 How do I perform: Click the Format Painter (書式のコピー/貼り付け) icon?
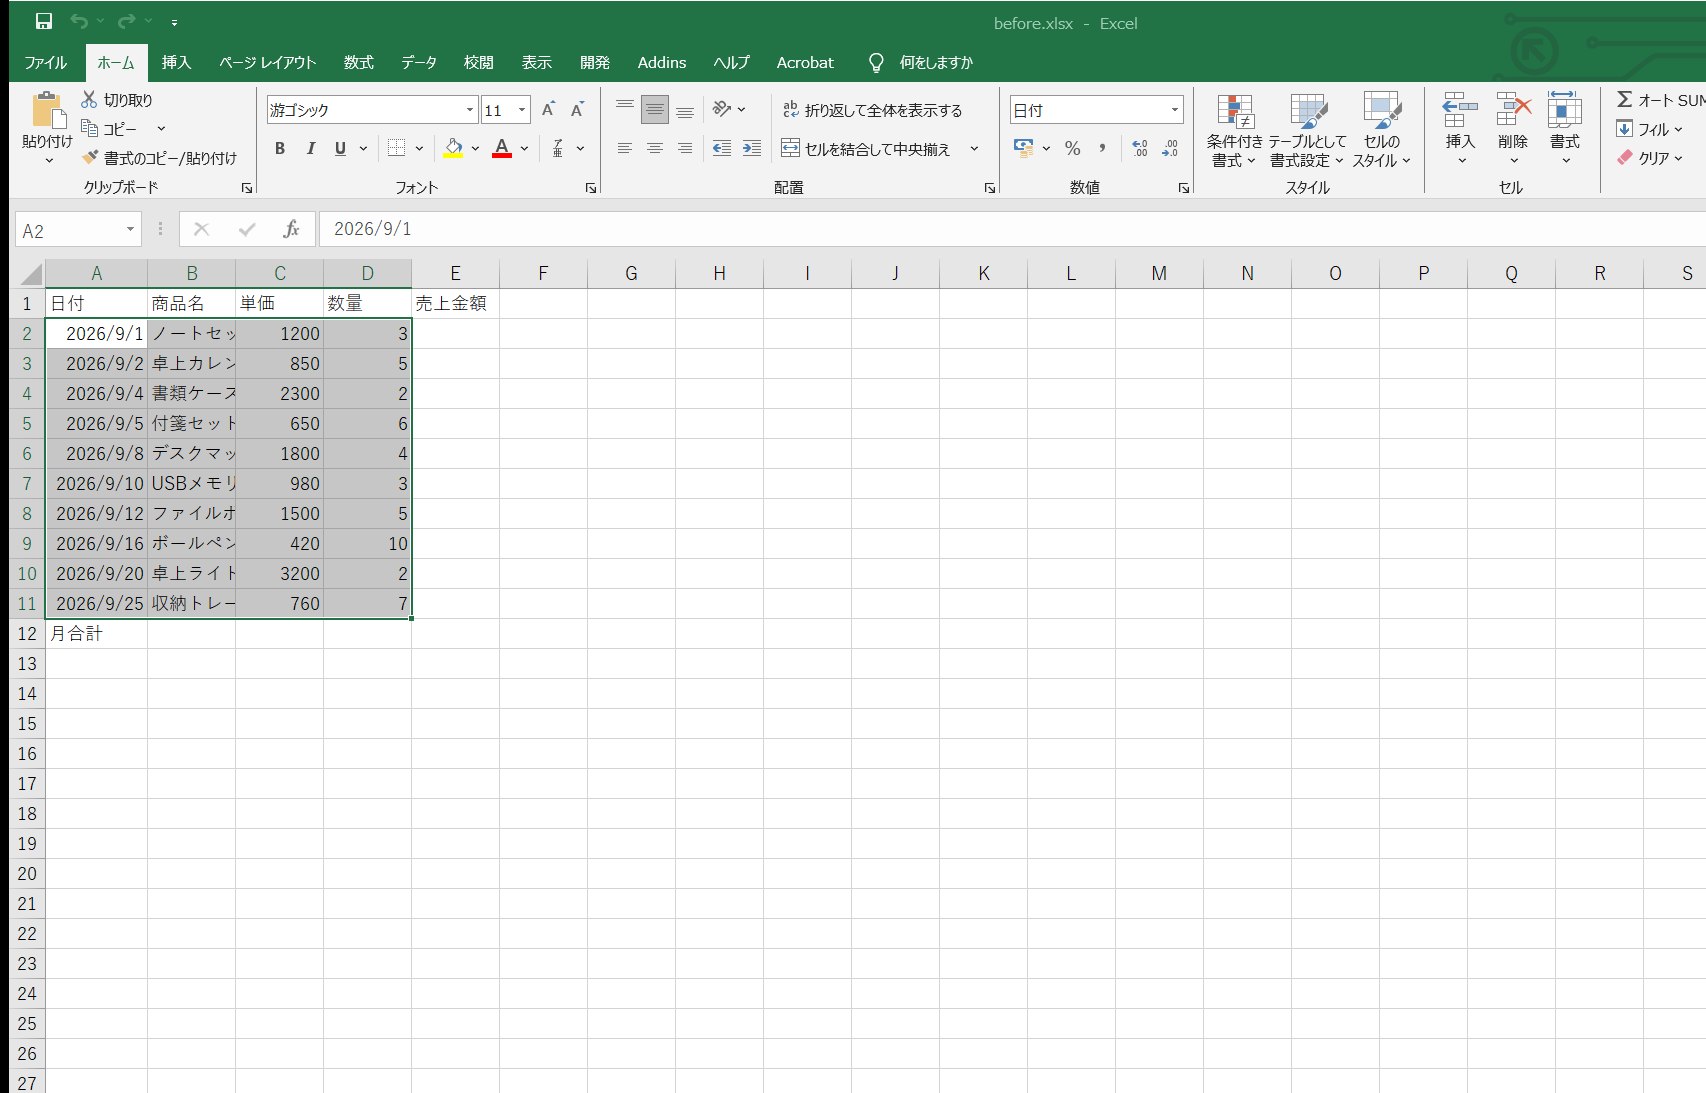tap(90, 157)
